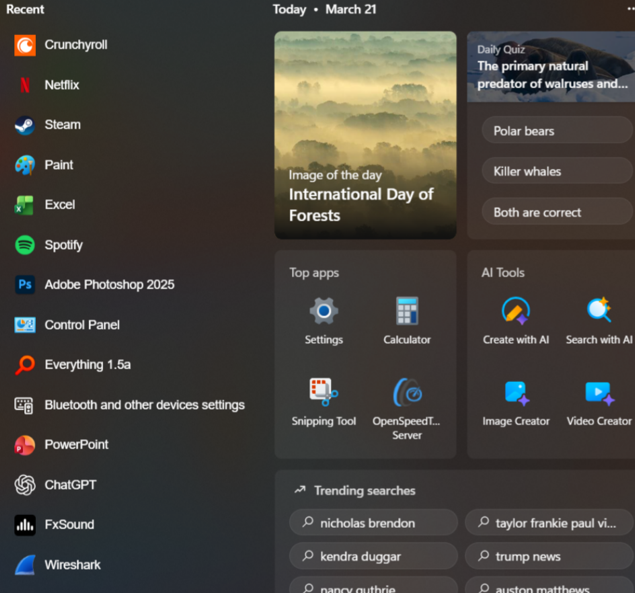The image size is (635, 594).
Task: Launch Netflix from the Recent list
Action: click(25, 85)
